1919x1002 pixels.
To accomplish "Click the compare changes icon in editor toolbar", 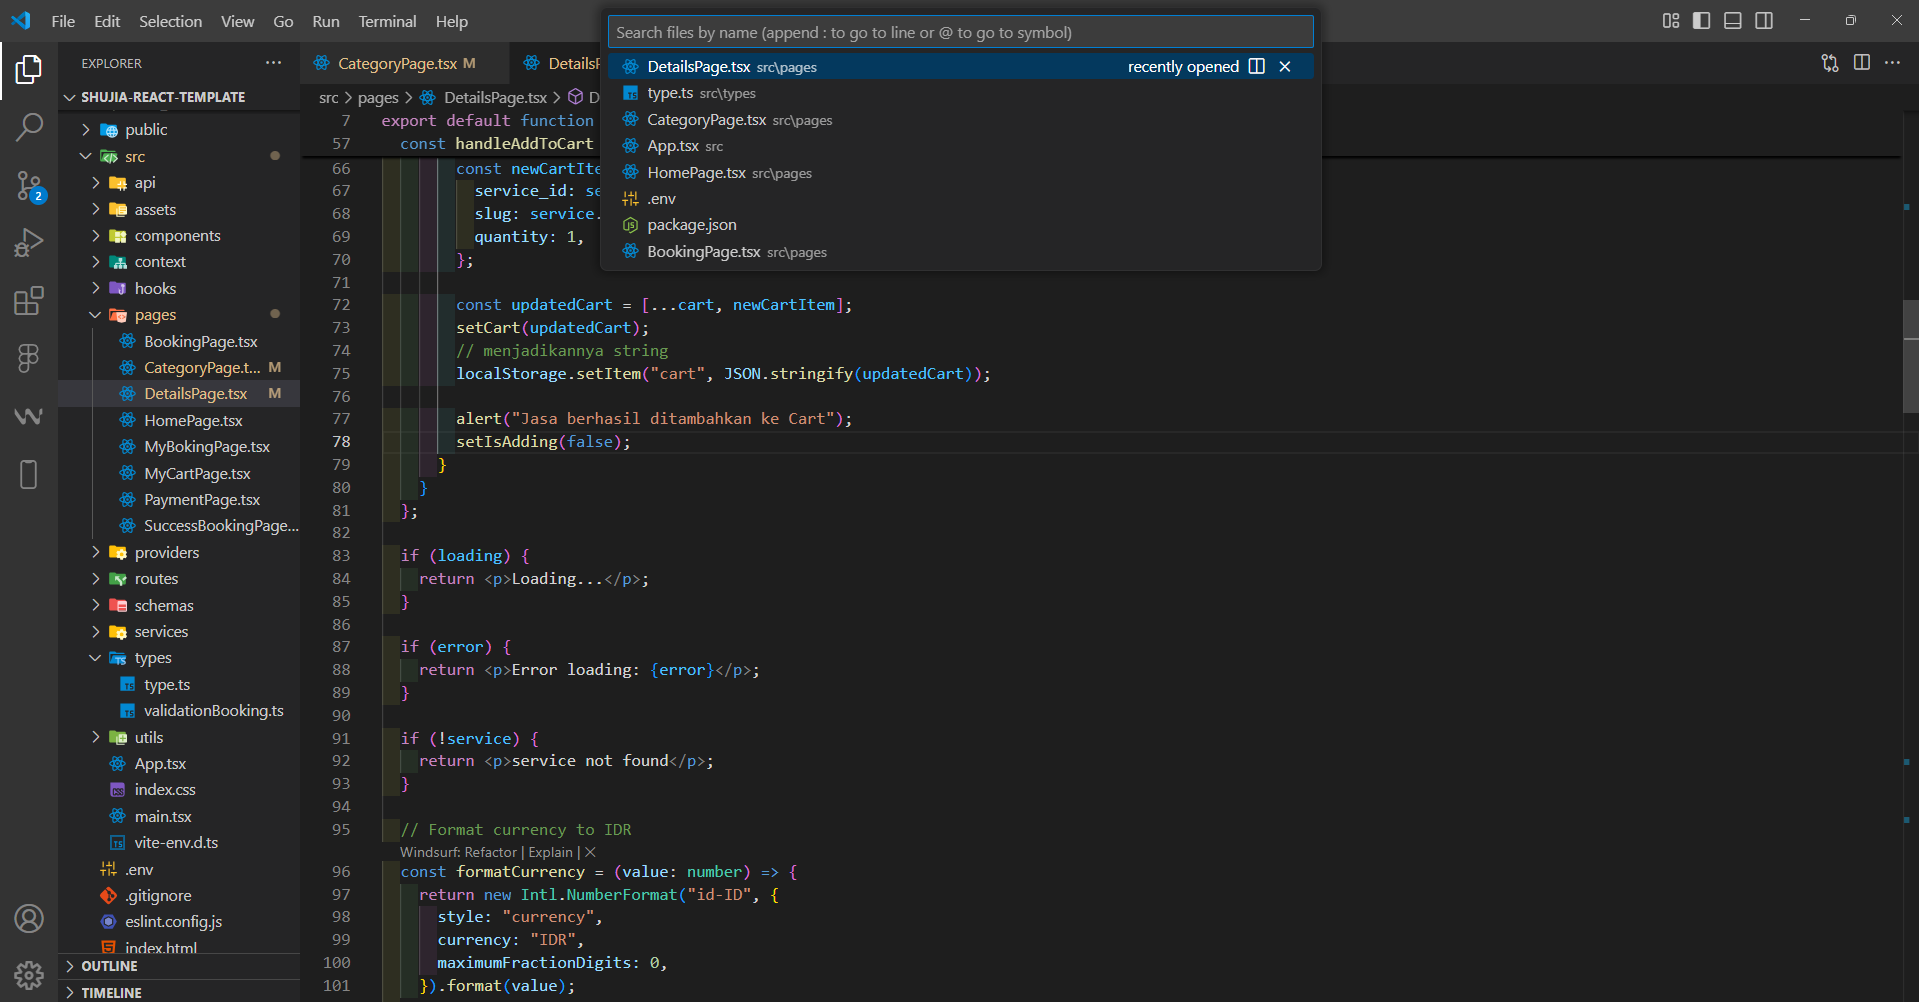I will tap(1830, 63).
